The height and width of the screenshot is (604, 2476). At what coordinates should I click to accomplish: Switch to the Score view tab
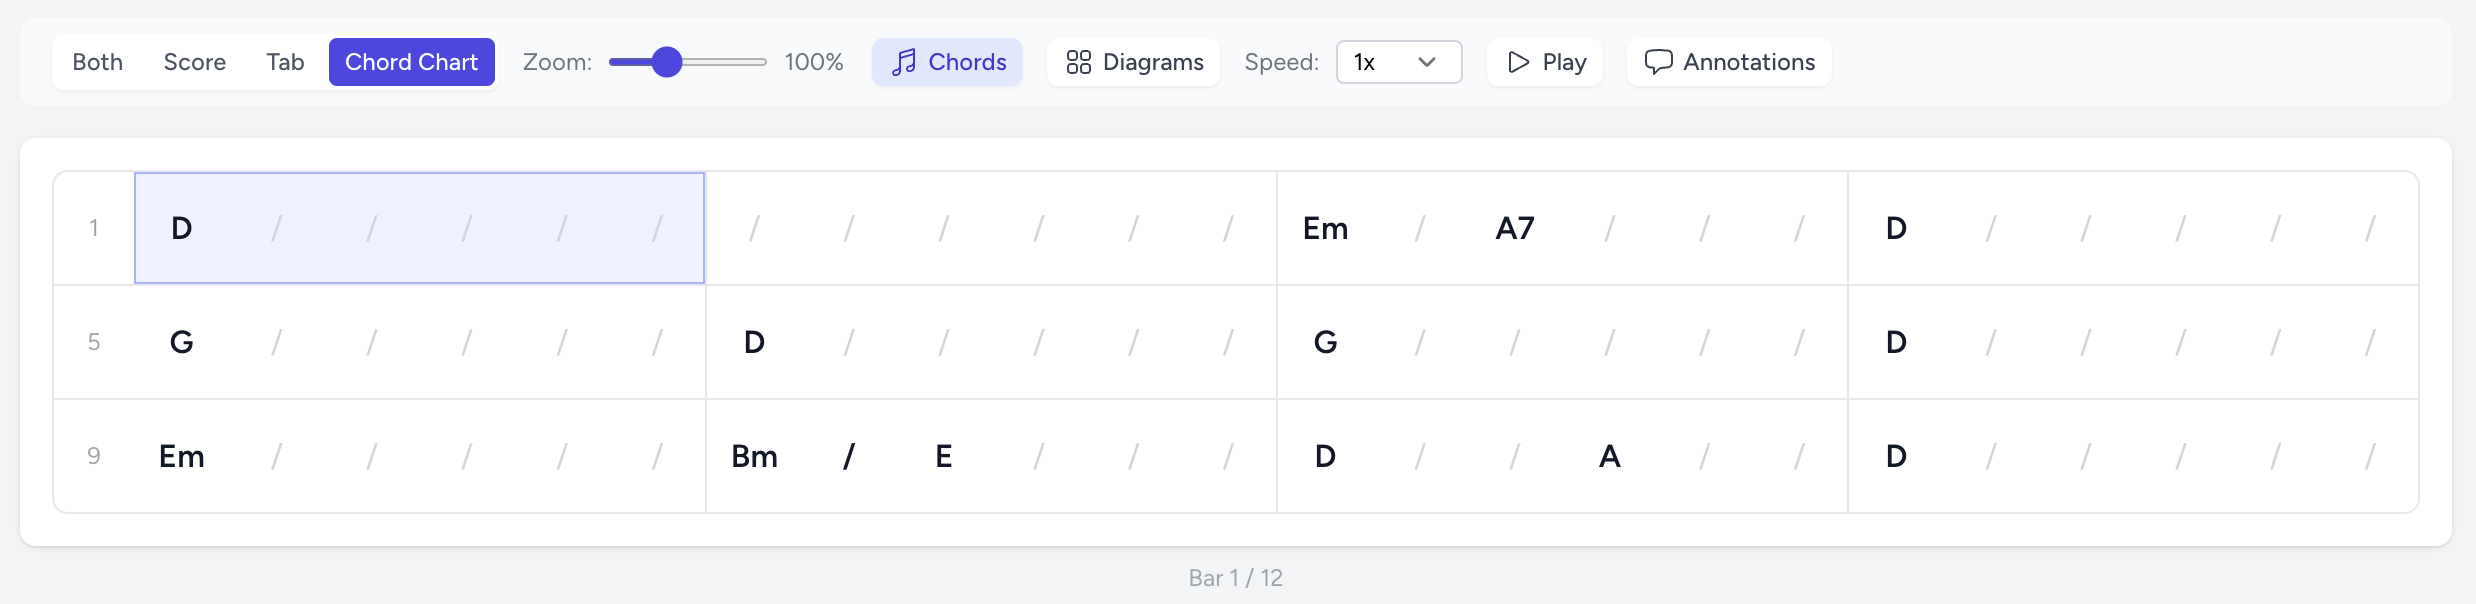click(194, 62)
